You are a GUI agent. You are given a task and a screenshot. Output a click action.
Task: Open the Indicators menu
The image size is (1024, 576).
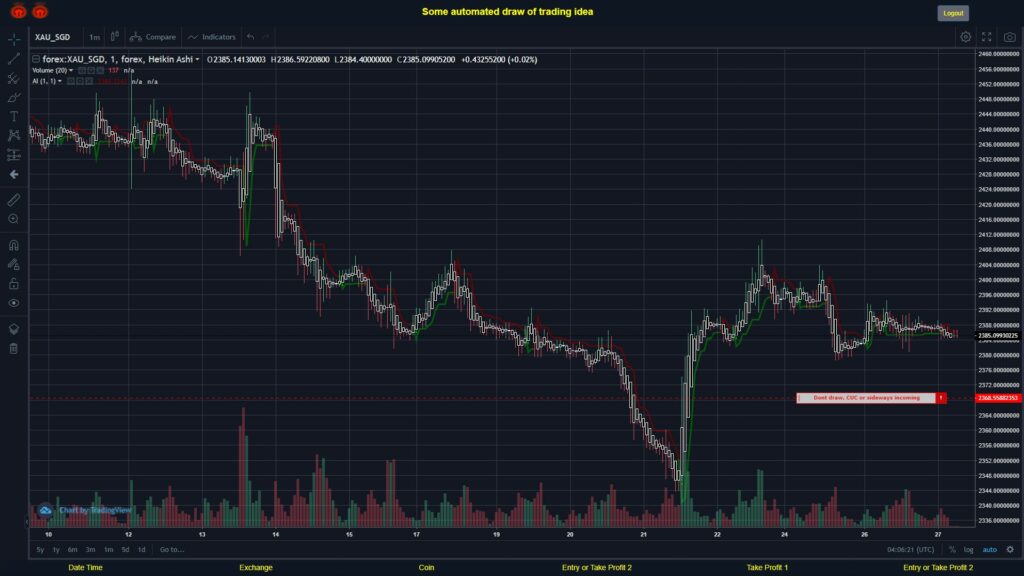coord(212,37)
